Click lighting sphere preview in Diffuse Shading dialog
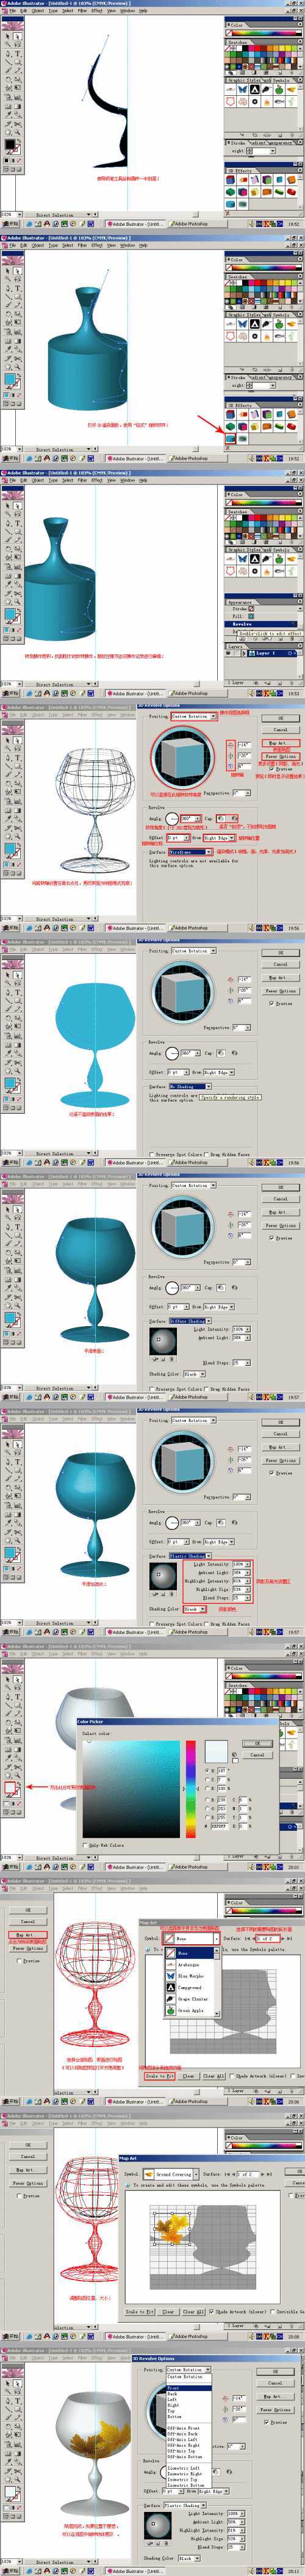This screenshot has height=2576, width=305. (163, 1340)
